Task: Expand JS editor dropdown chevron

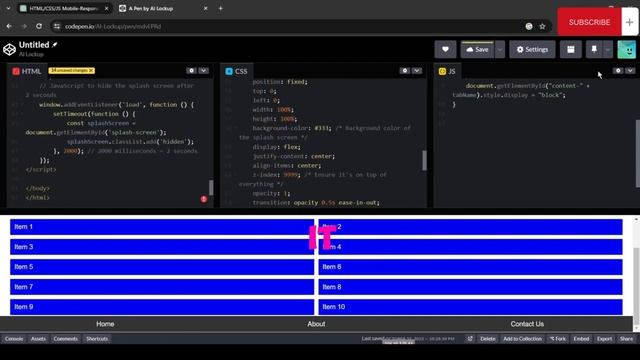Action: click(x=630, y=71)
